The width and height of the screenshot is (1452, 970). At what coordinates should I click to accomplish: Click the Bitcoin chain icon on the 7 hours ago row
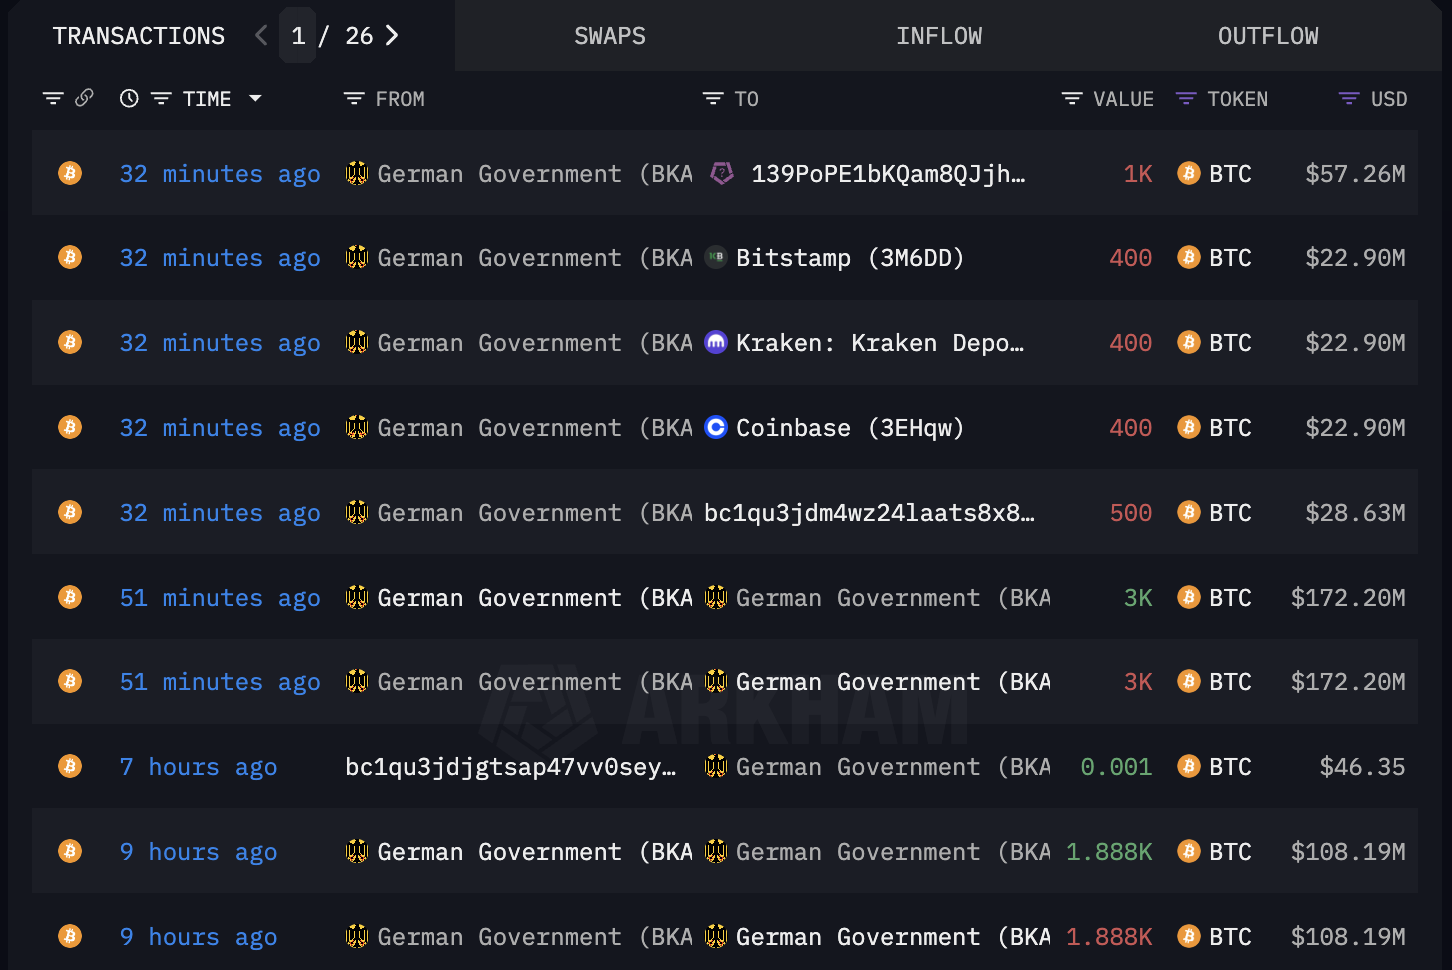tap(70, 766)
